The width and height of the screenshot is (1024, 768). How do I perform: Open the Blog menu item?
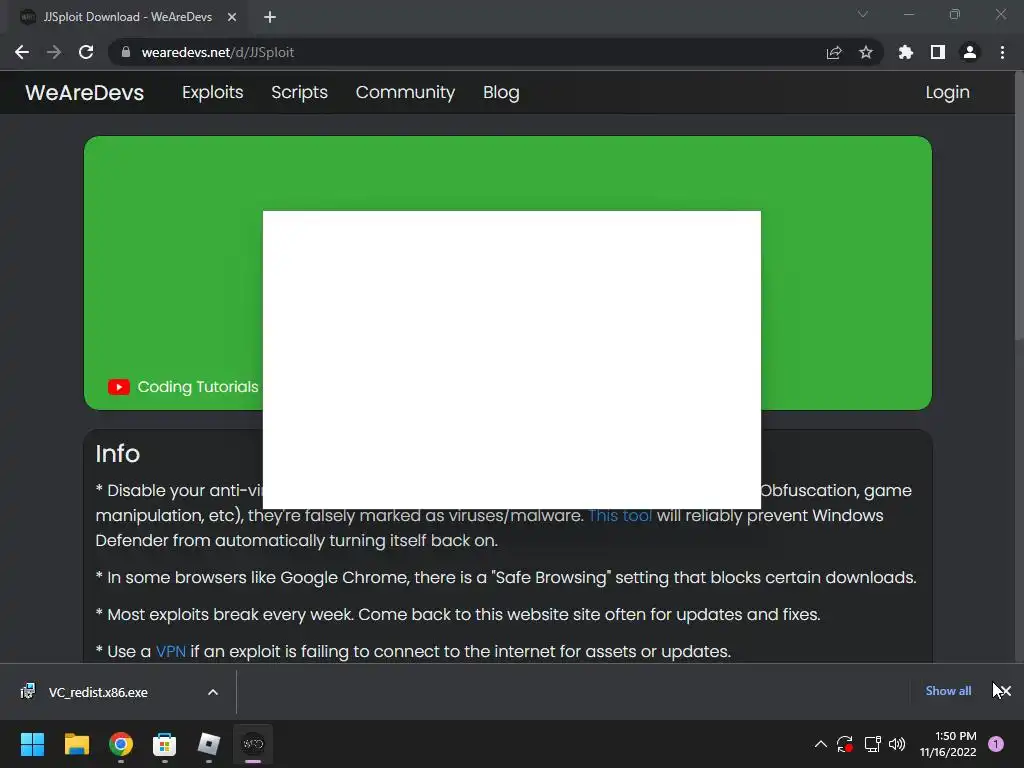pos(501,92)
